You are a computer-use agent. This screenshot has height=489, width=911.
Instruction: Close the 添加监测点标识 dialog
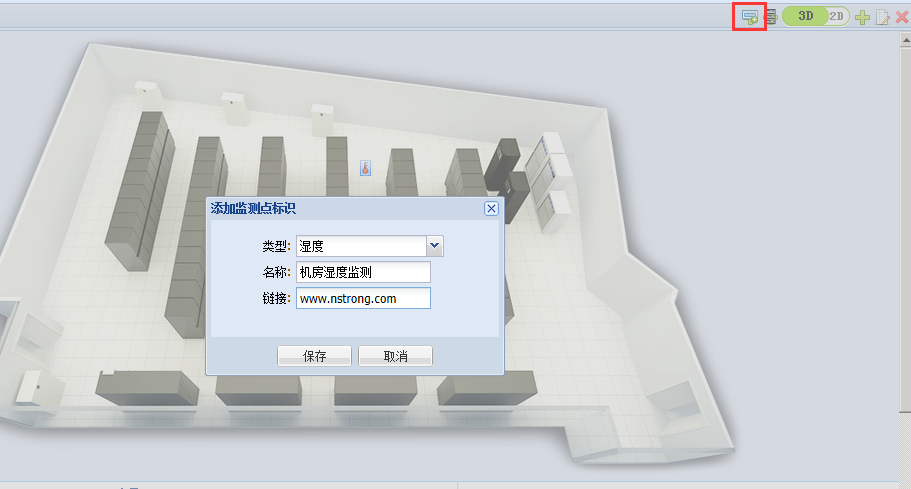(x=491, y=208)
